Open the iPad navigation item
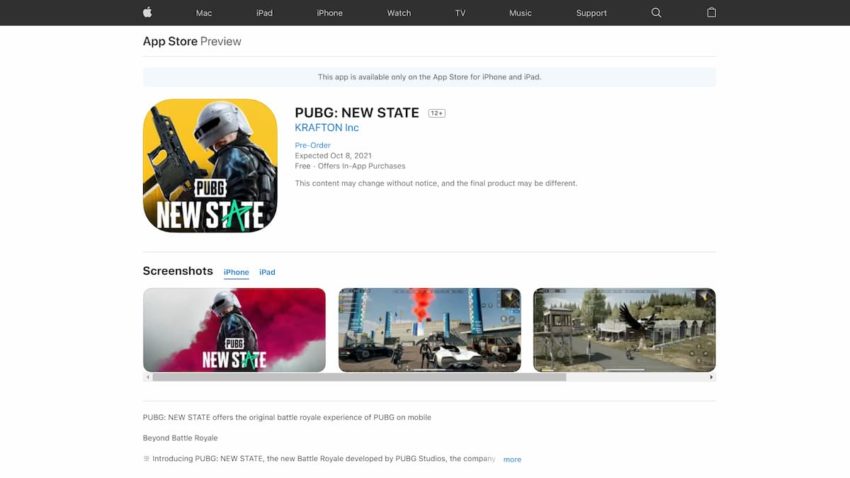850x478 pixels. (x=265, y=13)
